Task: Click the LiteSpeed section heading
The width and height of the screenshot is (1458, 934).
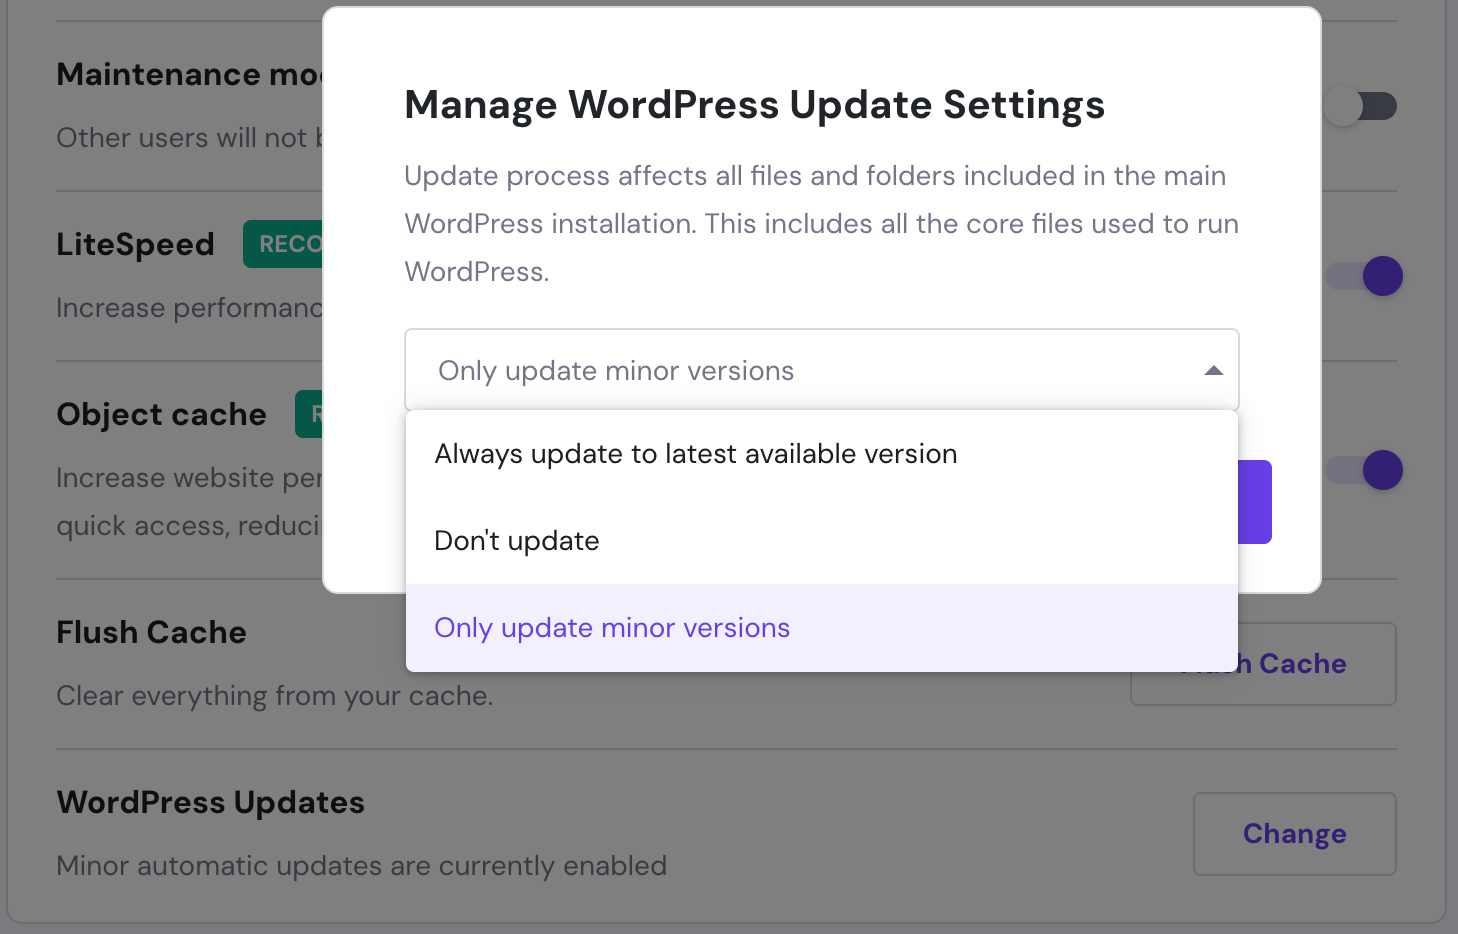Action: [x=136, y=244]
